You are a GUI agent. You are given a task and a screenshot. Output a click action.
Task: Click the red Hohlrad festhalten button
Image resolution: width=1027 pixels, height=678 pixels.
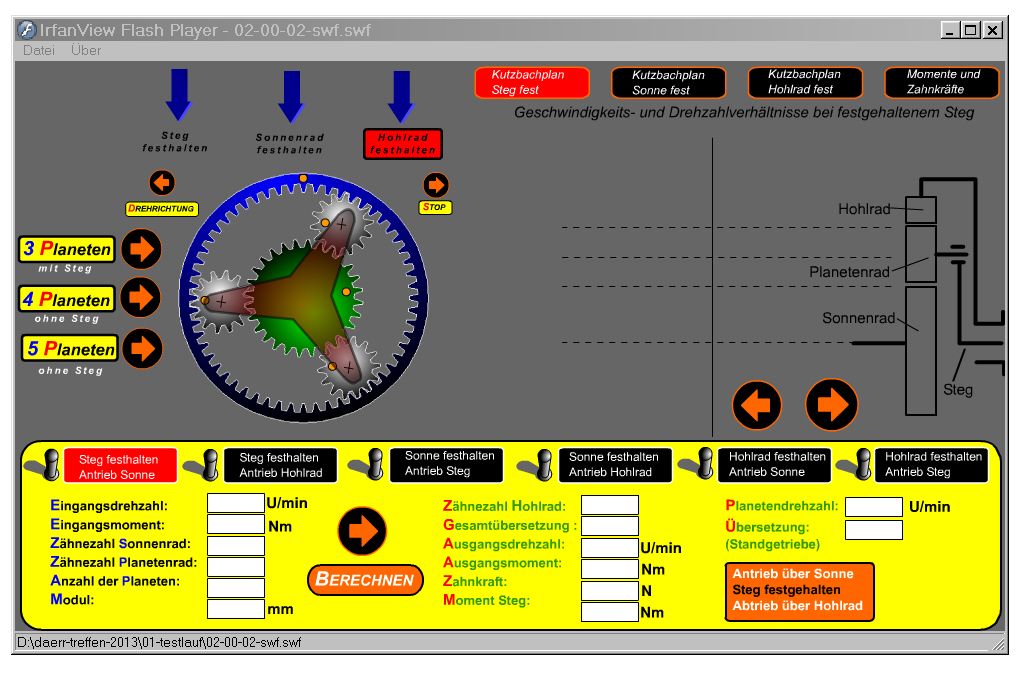tap(402, 144)
